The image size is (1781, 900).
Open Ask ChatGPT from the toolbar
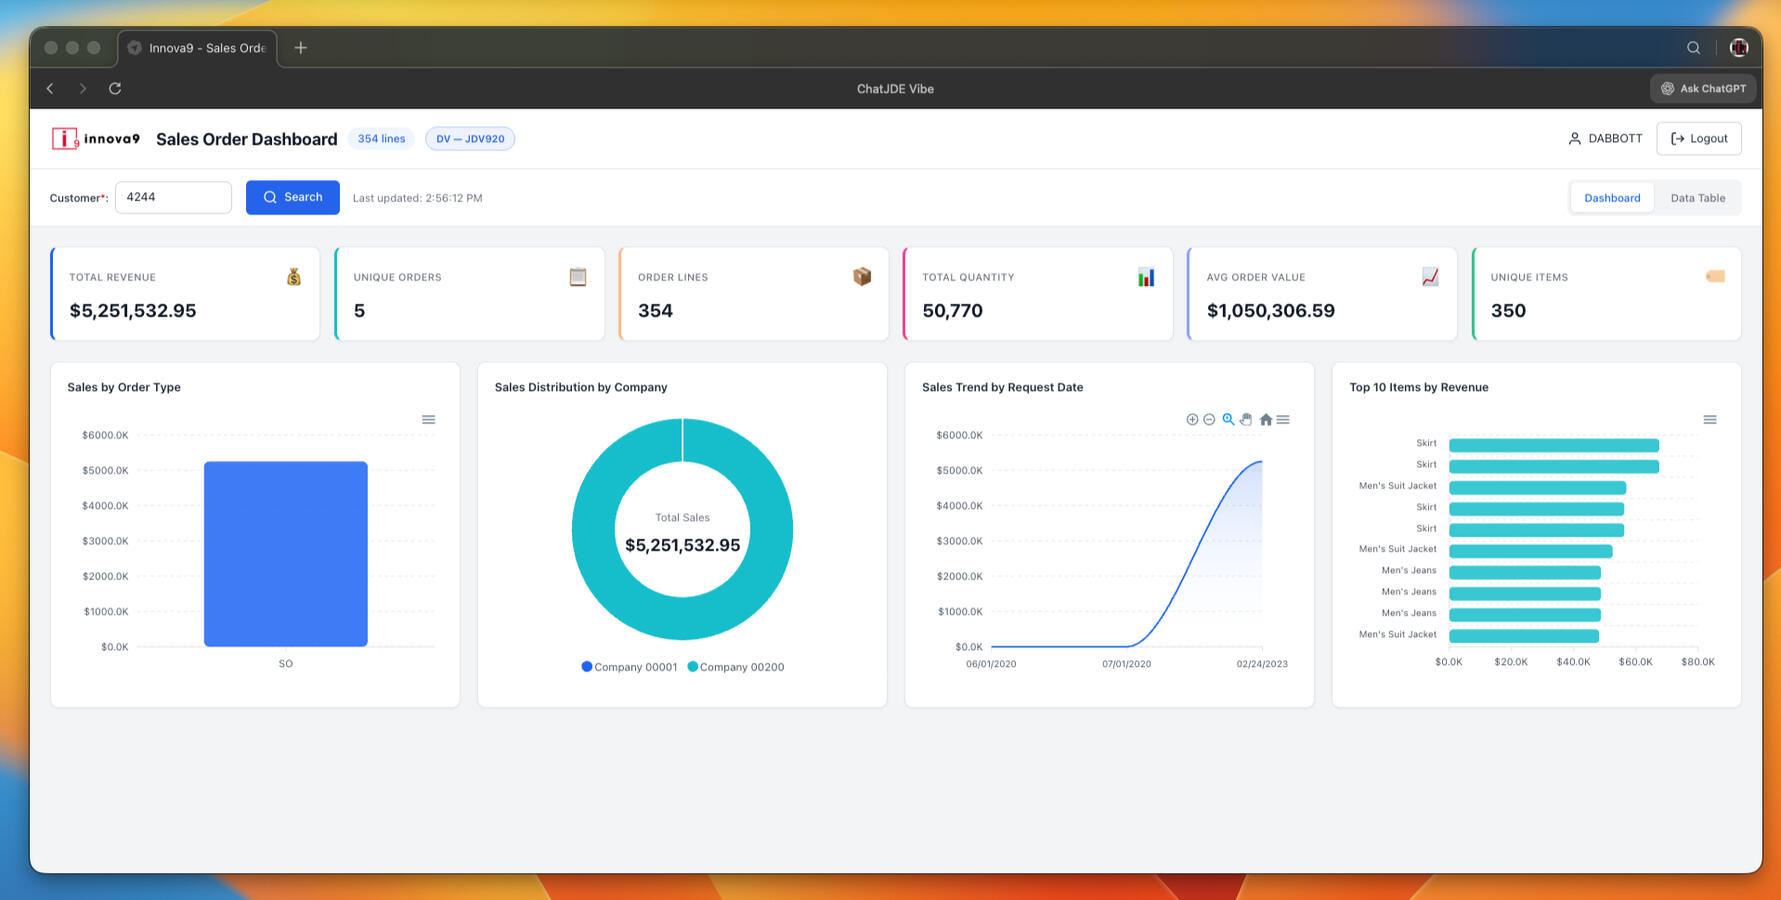(x=1703, y=88)
